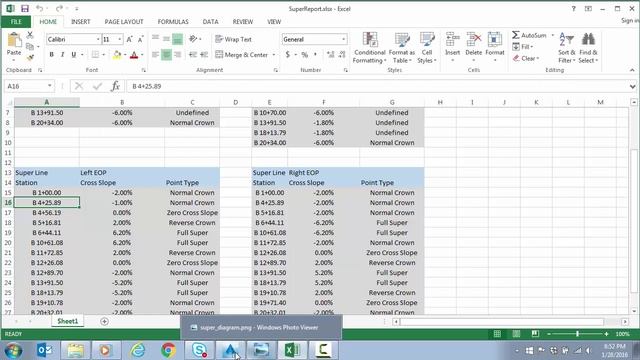Viewport: 640px width, 360px height.
Task: Adjust the zoom slider handle
Action: click(x=577, y=334)
